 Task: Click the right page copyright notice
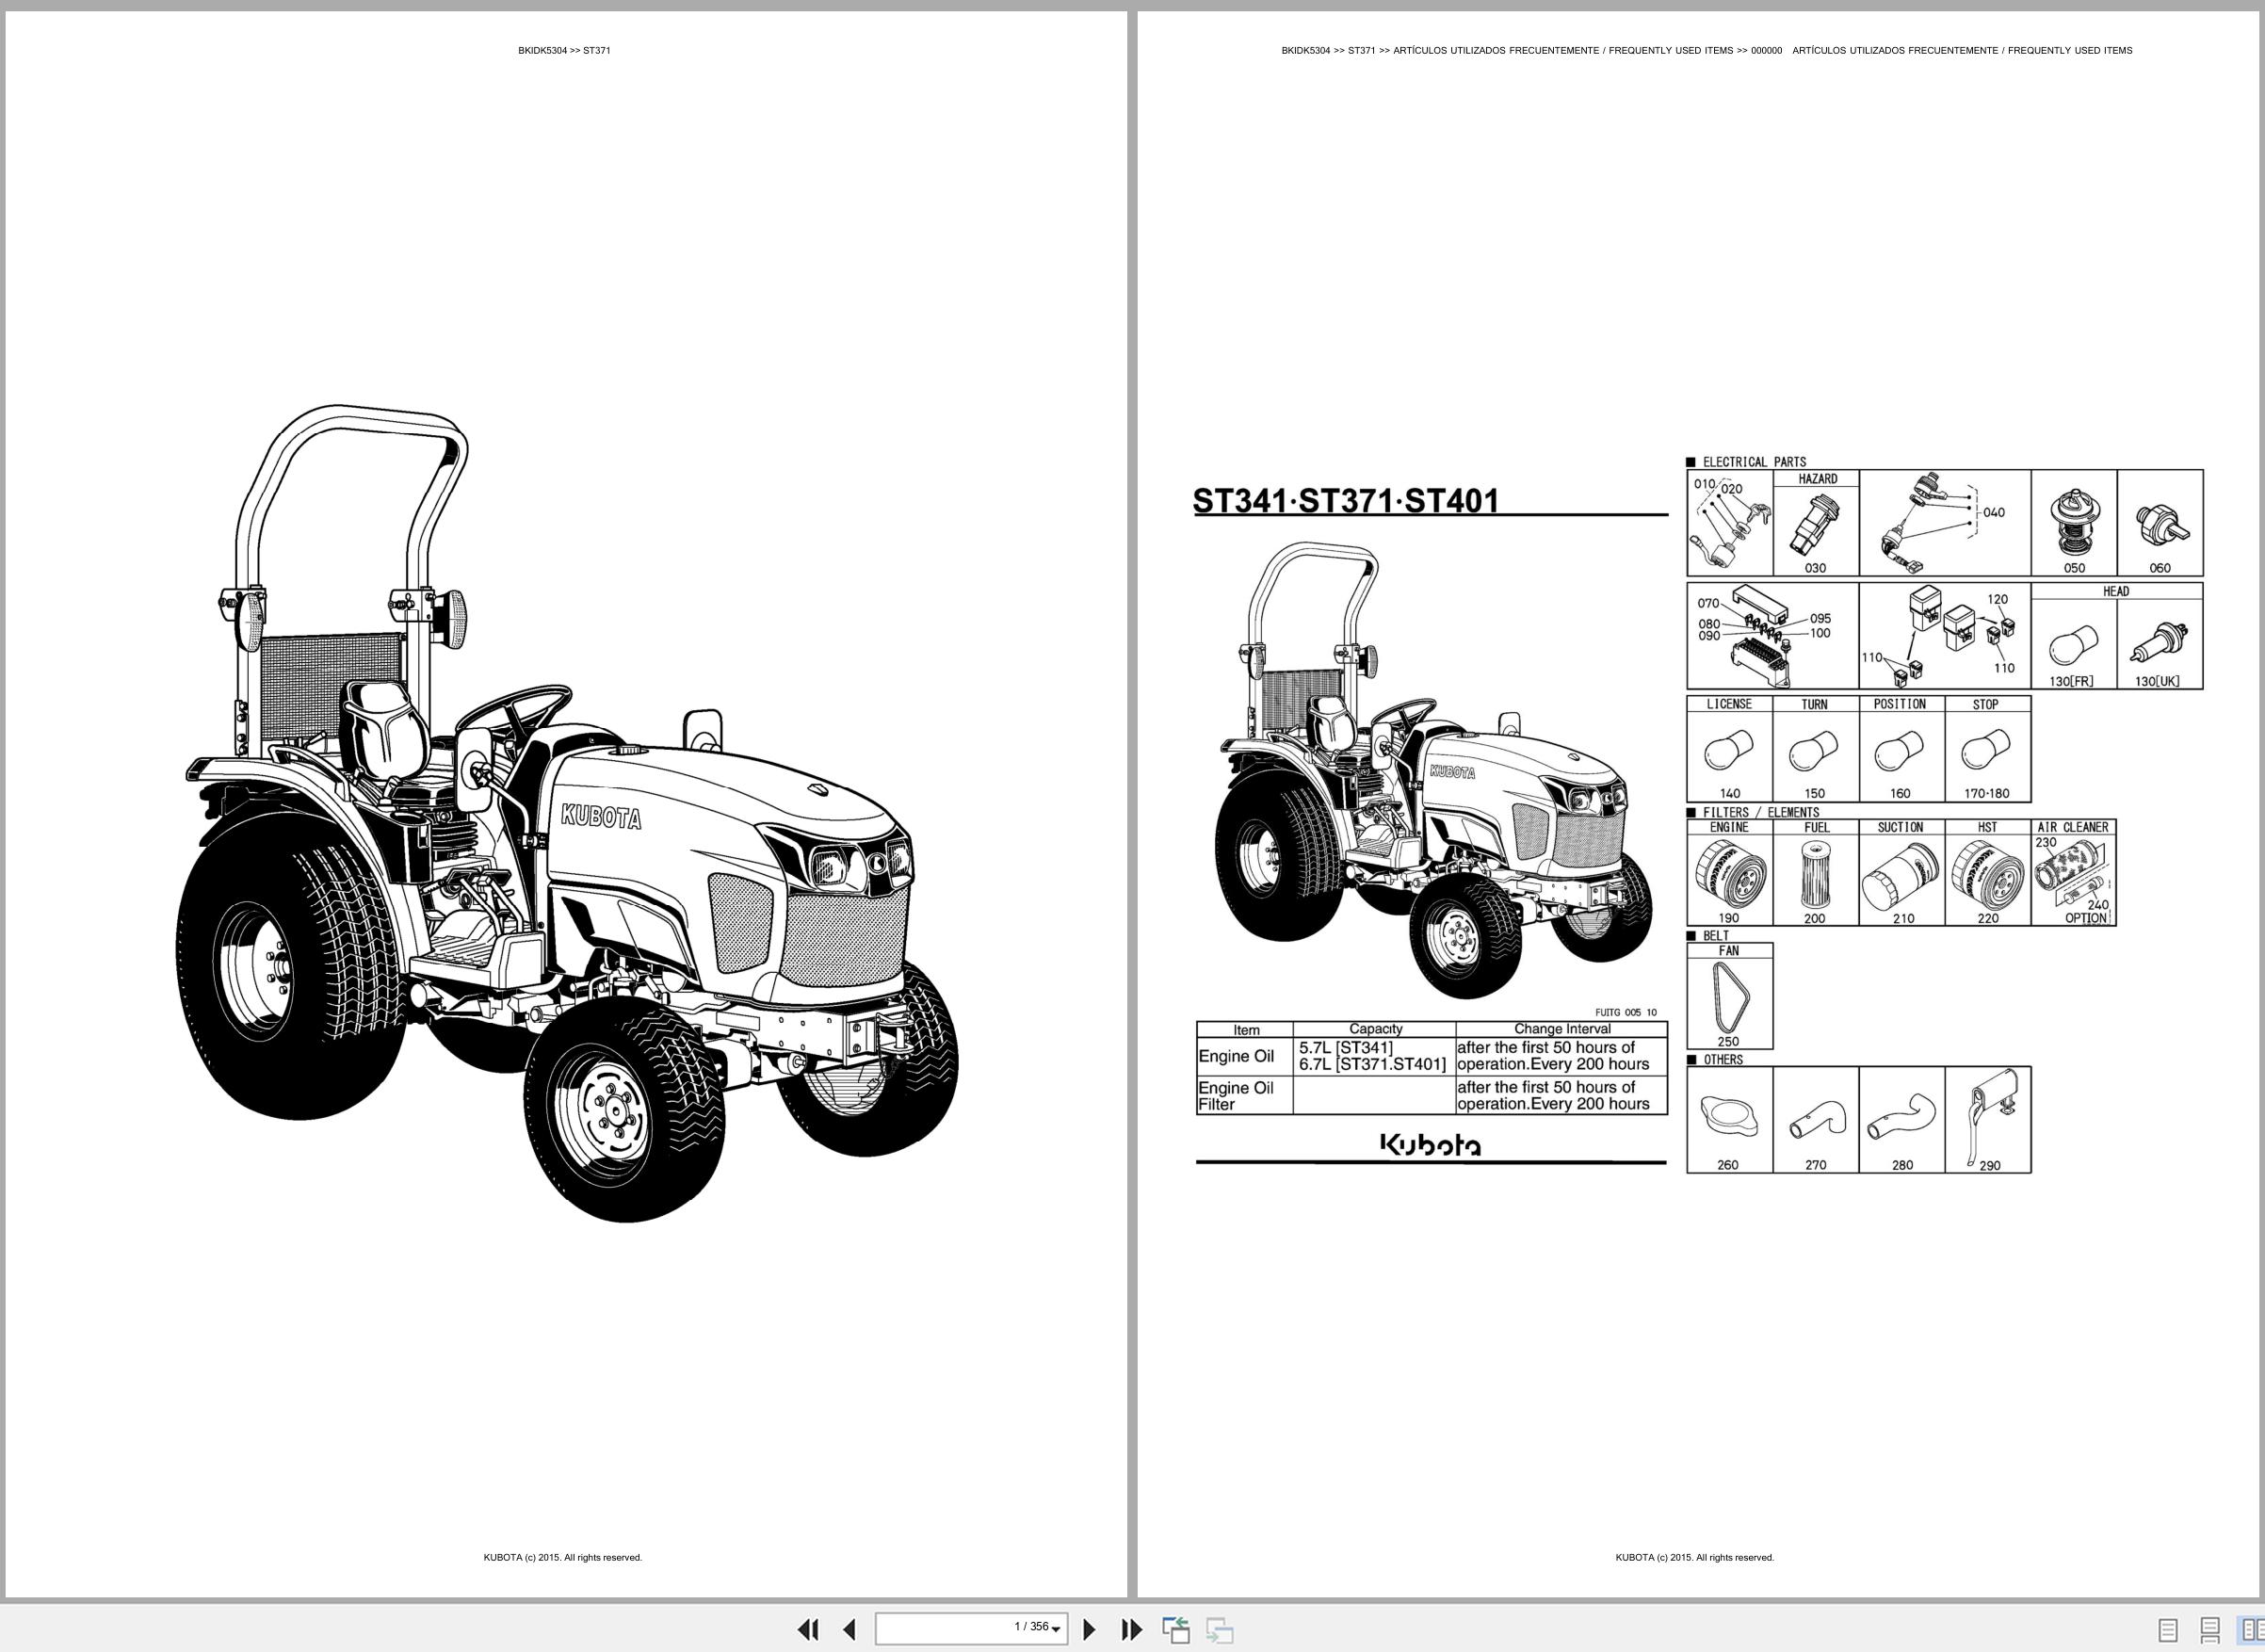[1695, 1557]
